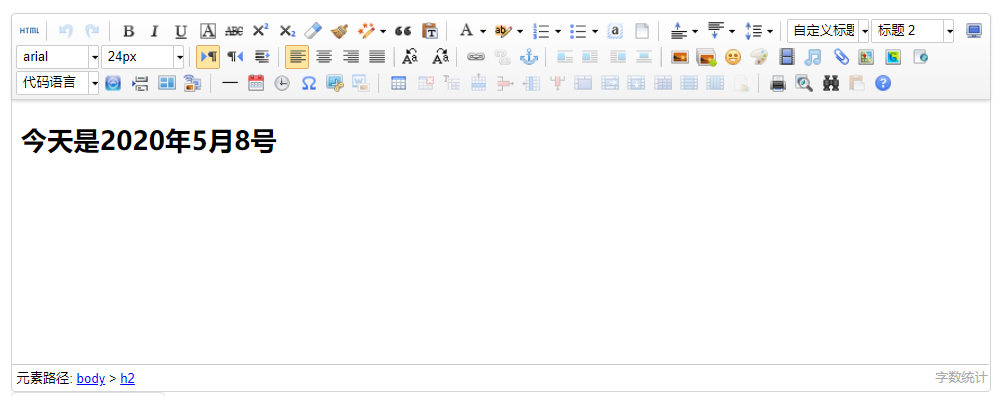Click the auto typeset magic wand
The image size is (1007, 396).
pyautogui.click(x=366, y=30)
